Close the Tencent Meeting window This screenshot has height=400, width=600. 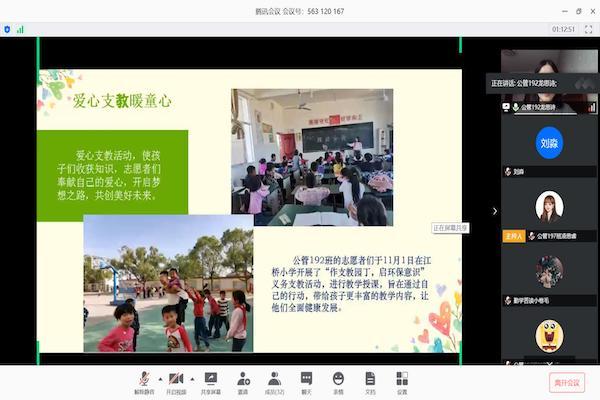click(x=593, y=11)
